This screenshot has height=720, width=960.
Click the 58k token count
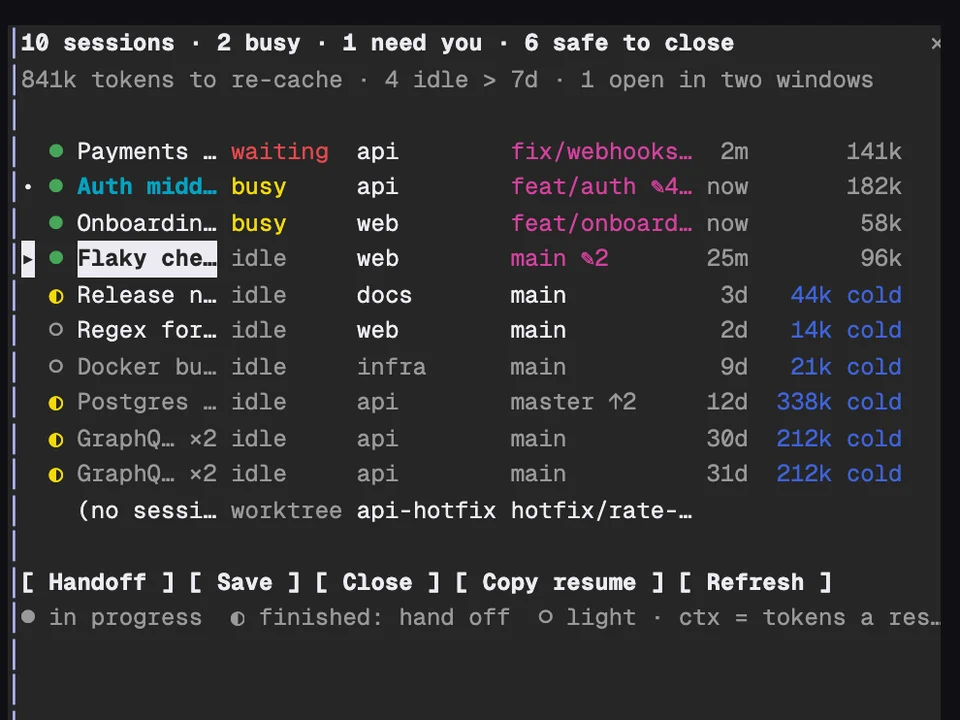click(x=880, y=223)
